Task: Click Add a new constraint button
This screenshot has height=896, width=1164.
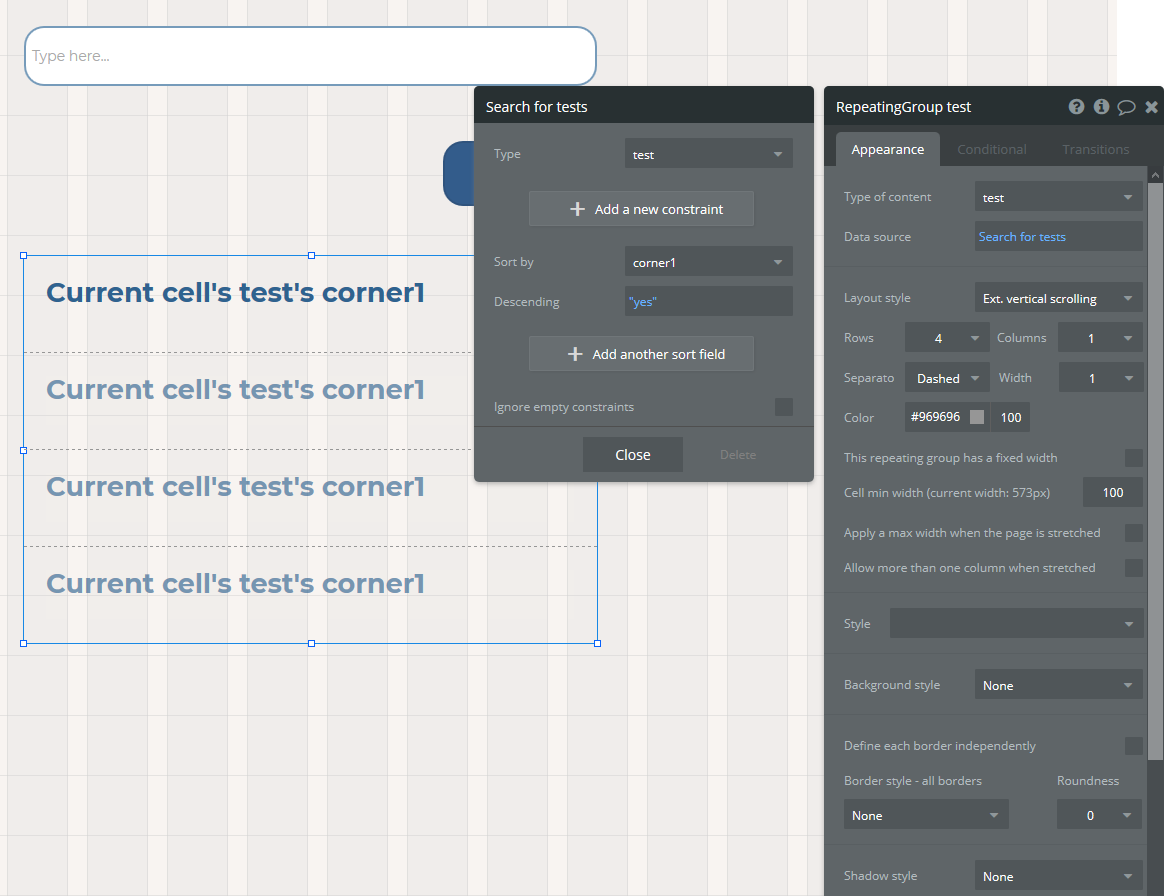Action: (x=641, y=209)
